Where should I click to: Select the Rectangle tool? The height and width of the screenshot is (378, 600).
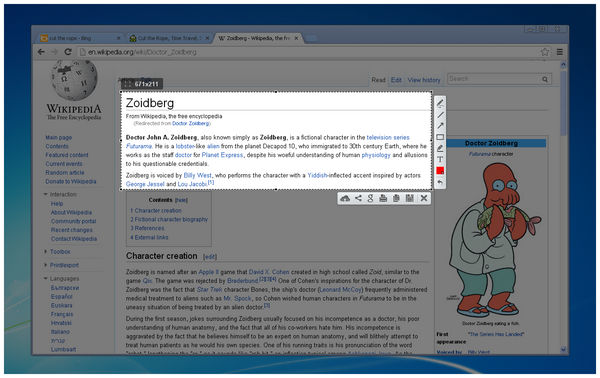[440, 137]
